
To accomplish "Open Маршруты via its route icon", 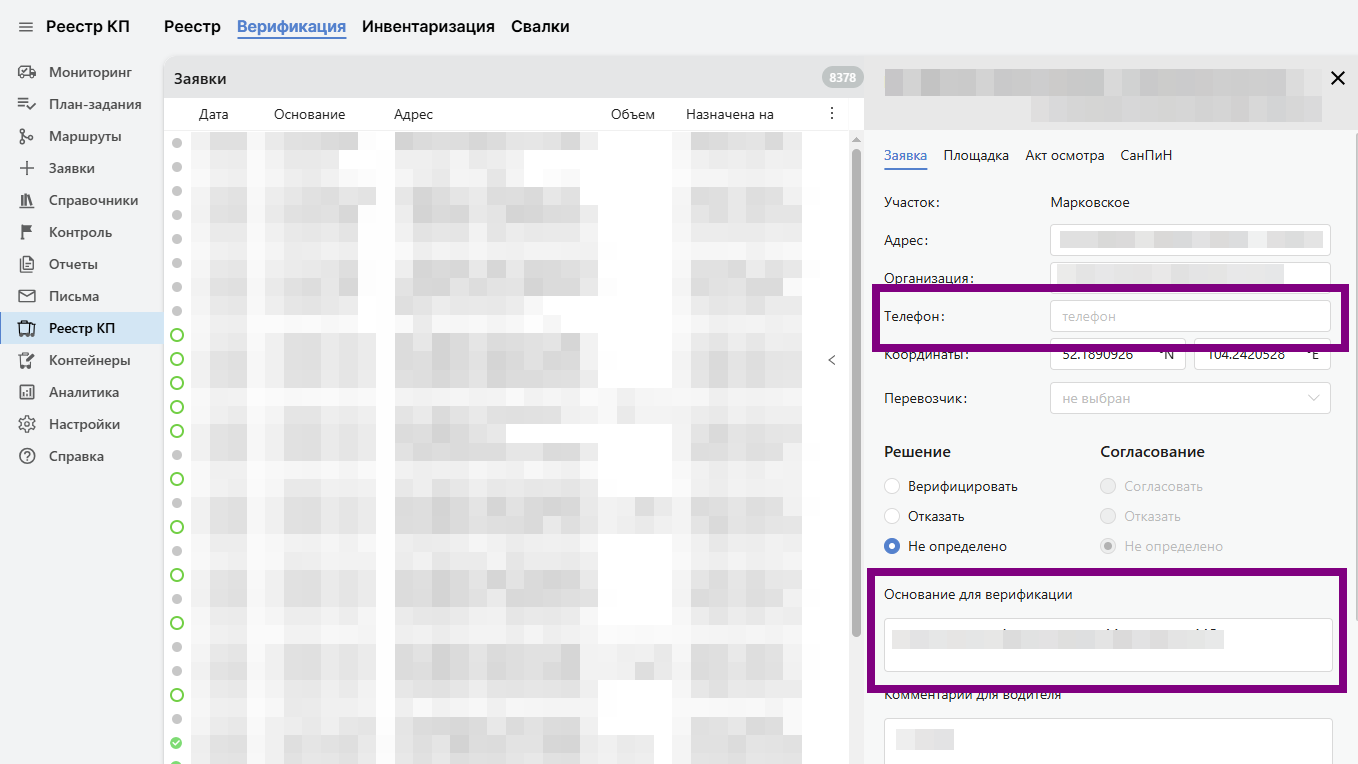I will coord(27,136).
